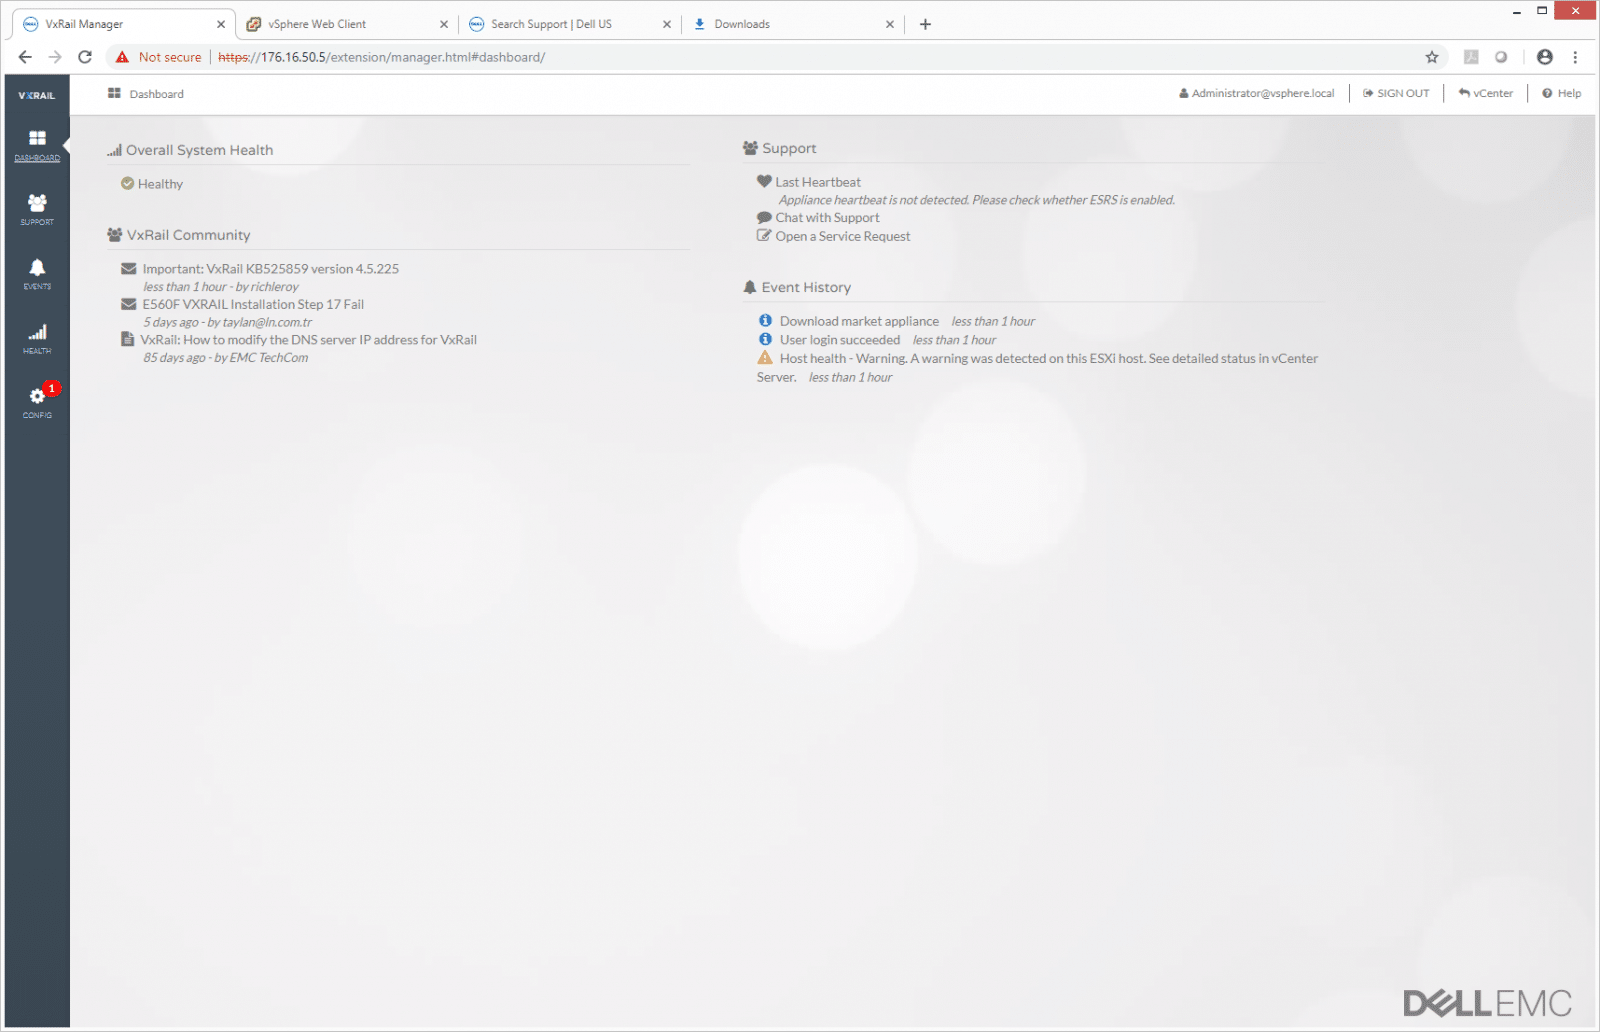Open E560F VXRAIL Installation Step 17 Fail post

(253, 304)
